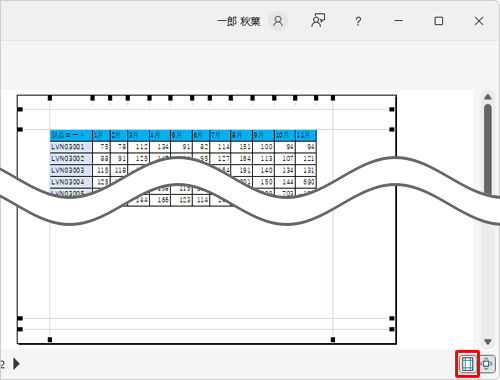Open the feedback person-with-speech-bubble icon
The image size is (500, 380).
point(318,21)
